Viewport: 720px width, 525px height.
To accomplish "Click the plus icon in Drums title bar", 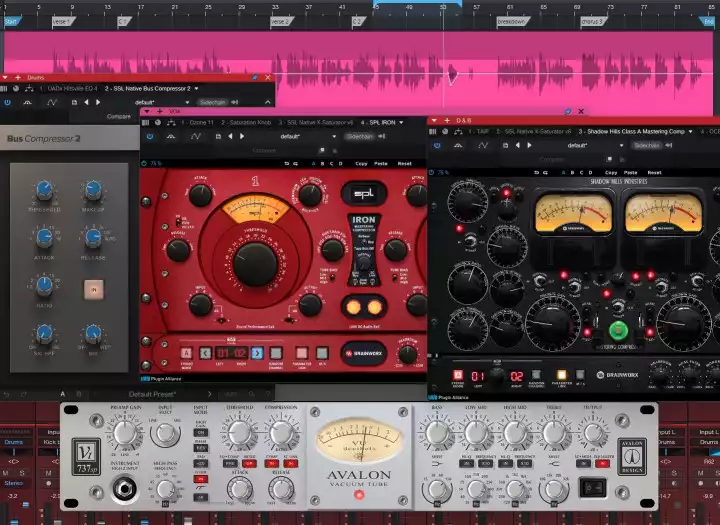I will point(17,78).
